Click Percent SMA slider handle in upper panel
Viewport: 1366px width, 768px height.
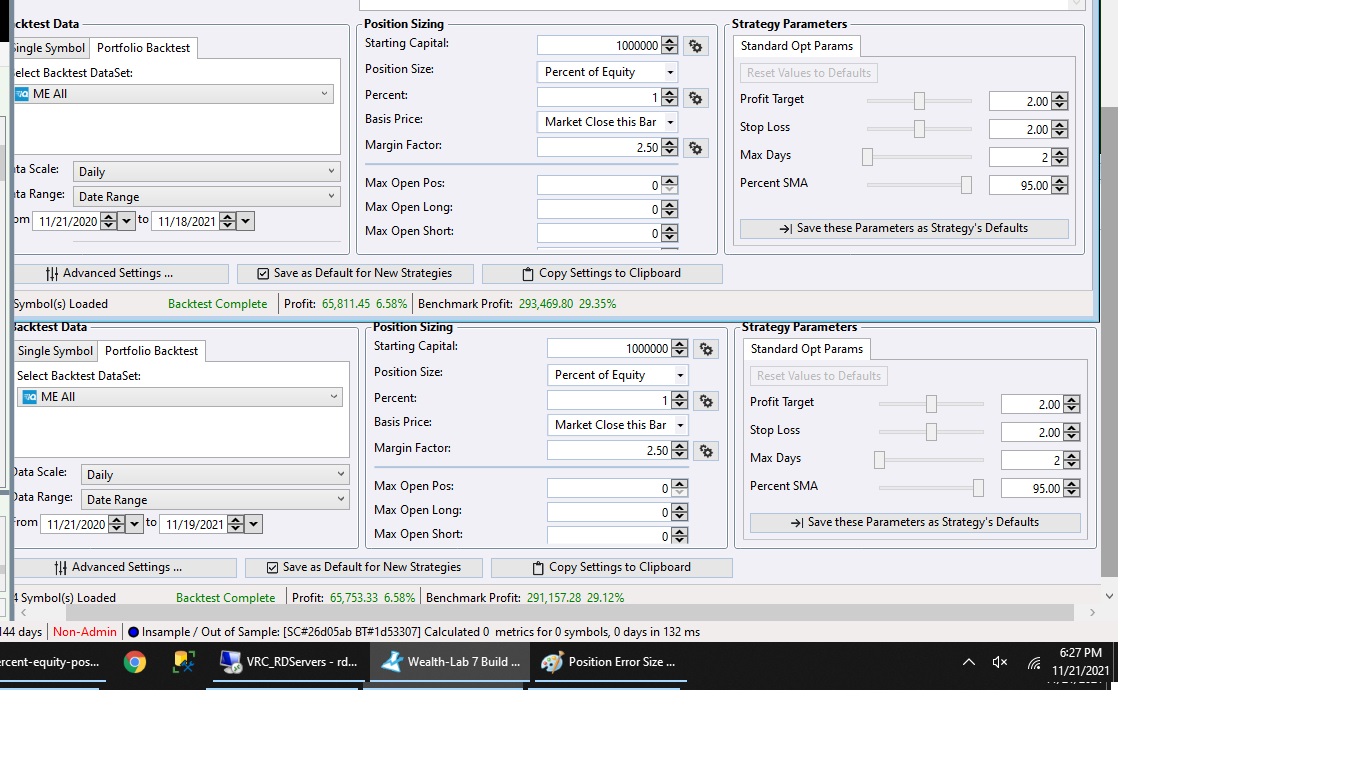(x=966, y=185)
